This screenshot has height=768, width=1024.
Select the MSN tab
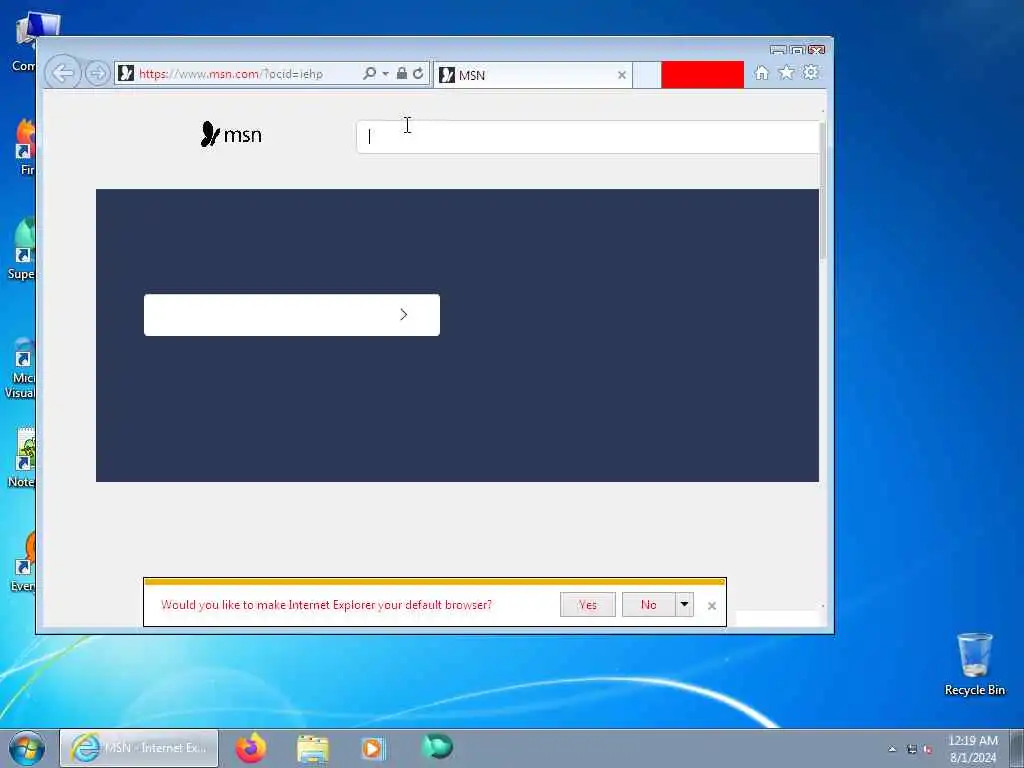(532, 75)
